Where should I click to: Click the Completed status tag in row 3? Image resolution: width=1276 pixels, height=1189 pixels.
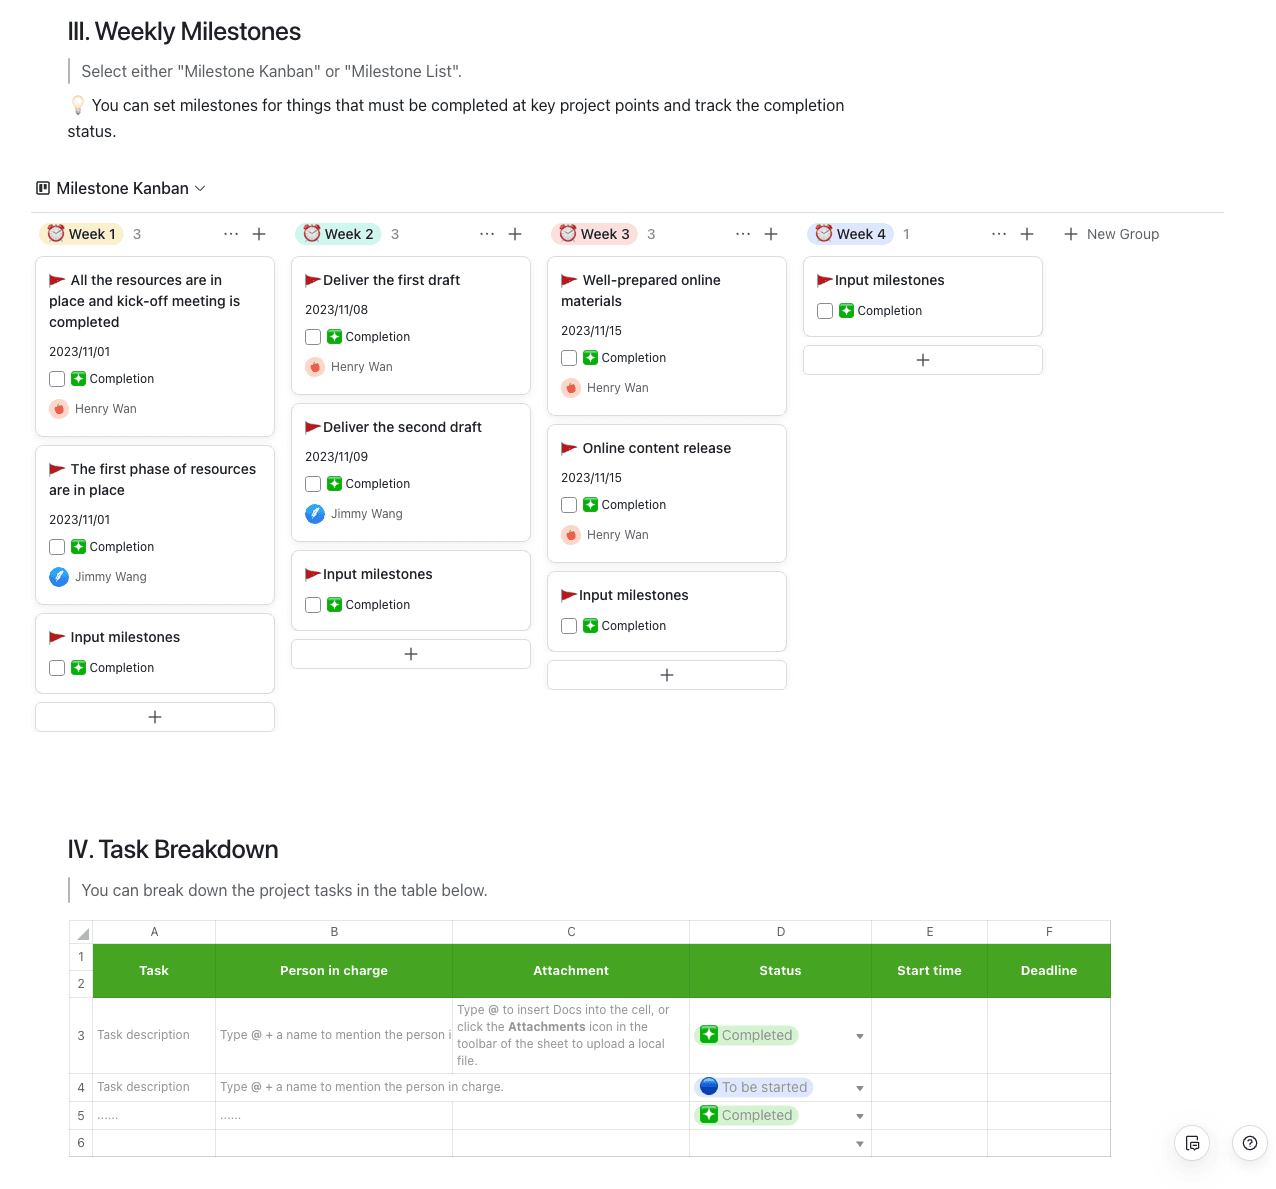pyautogui.click(x=746, y=1035)
